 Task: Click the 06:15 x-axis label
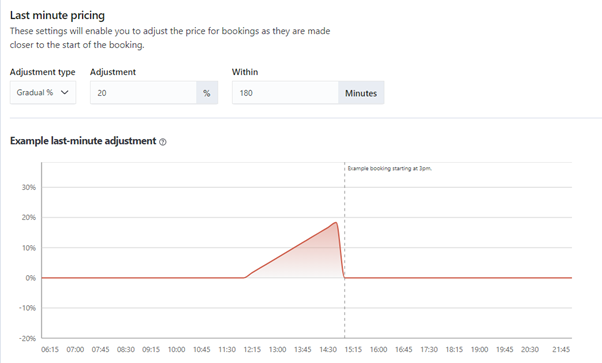coord(50,350)
